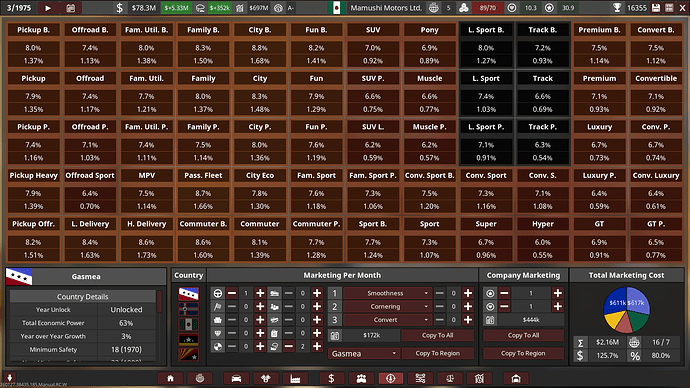Advance time with the play button
Image resolution: width=690 pixels, height=388 pixels.
tap(48, 7)
